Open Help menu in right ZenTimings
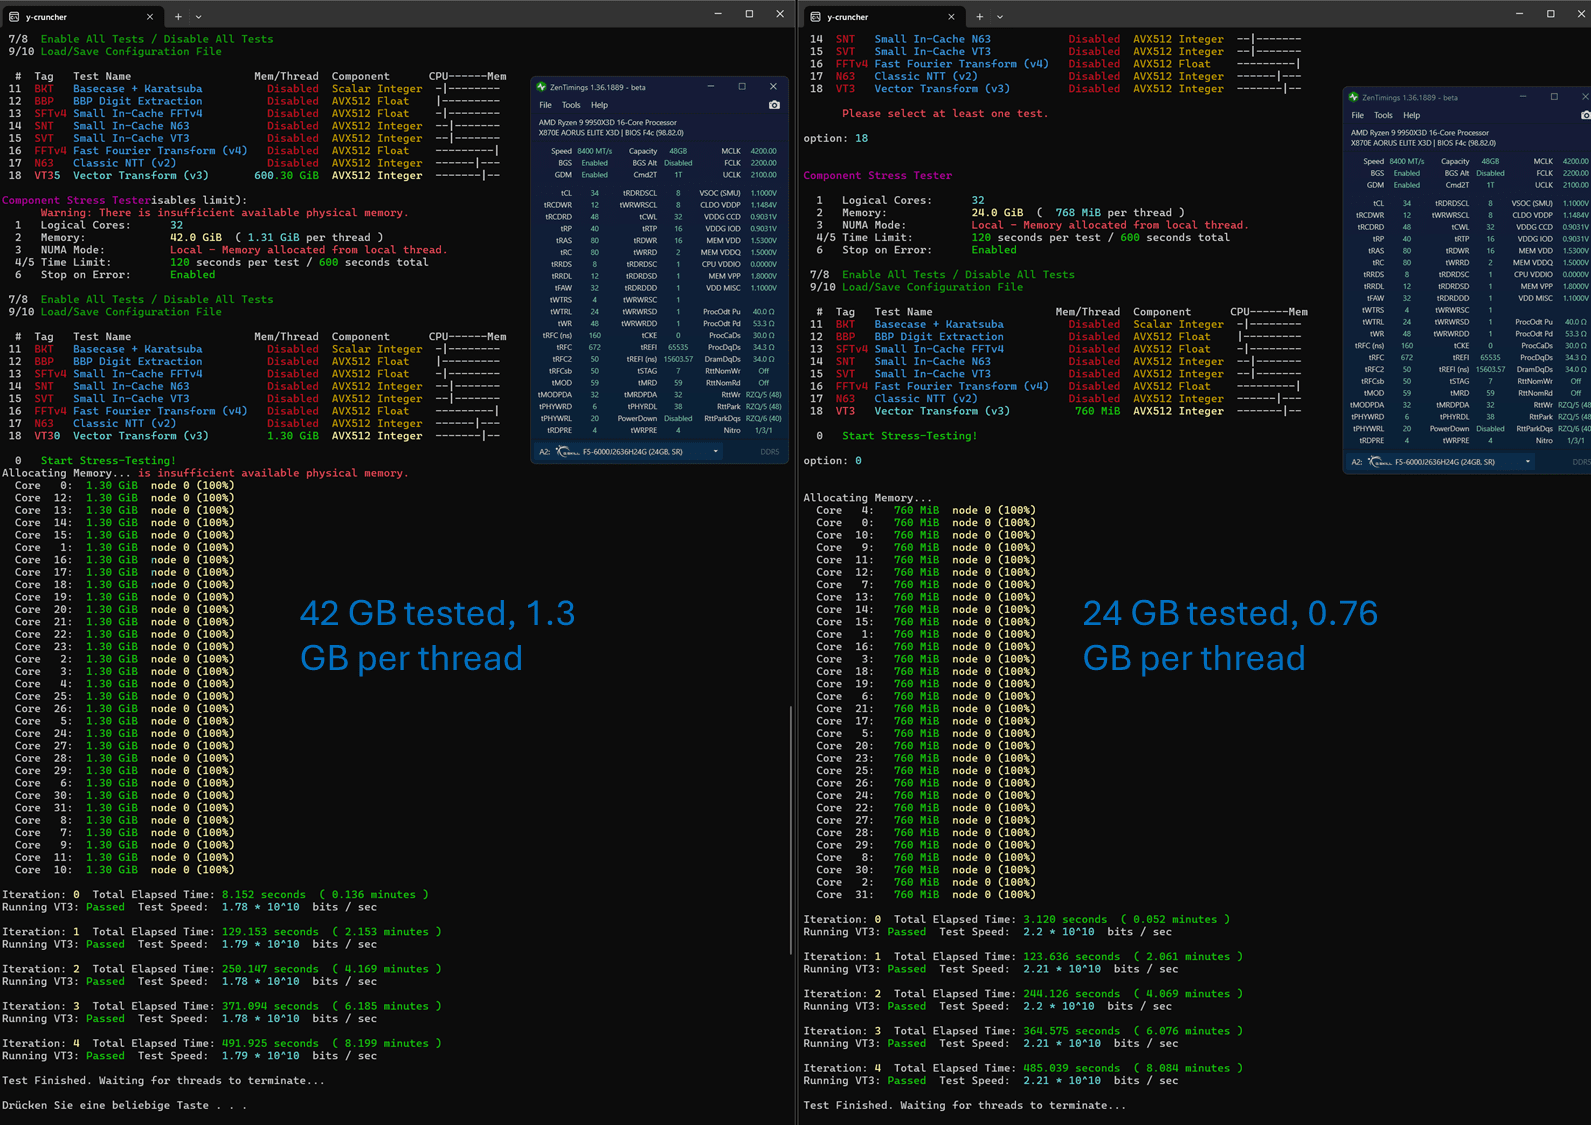 pos(1411,115)
